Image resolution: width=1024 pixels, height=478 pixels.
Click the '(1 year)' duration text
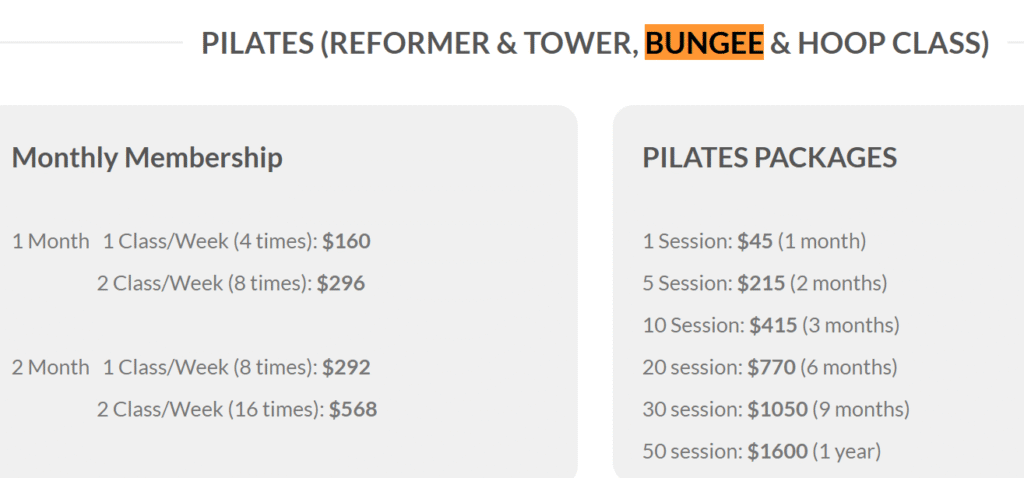[847, 451]
